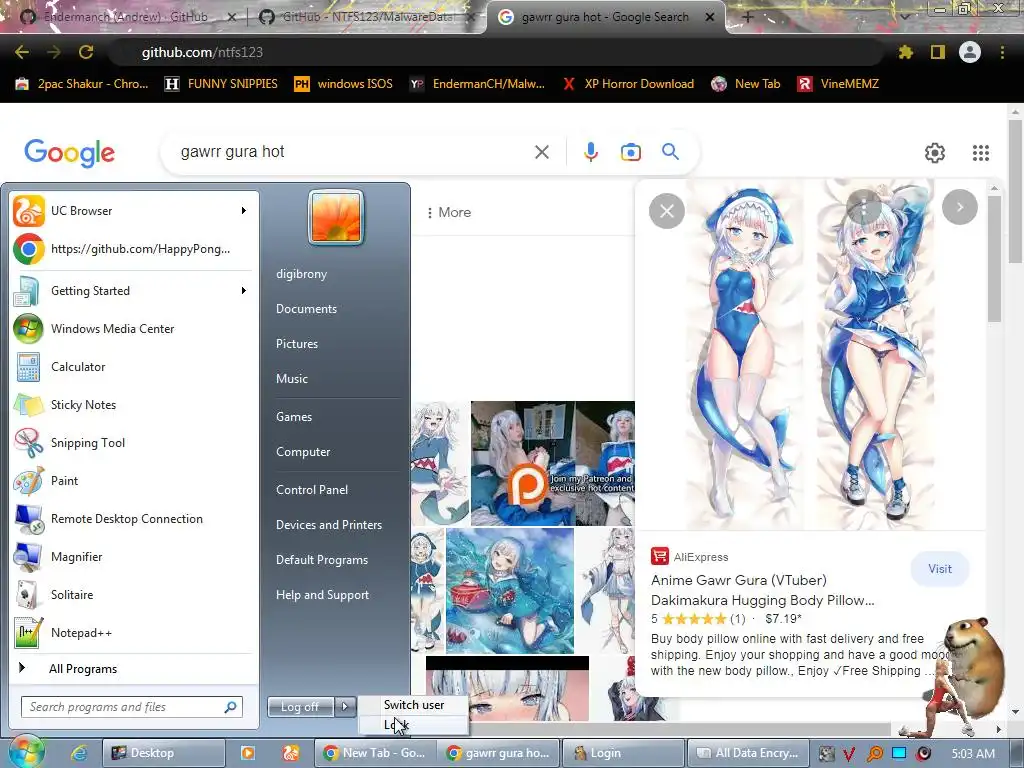Image resolution: width=1024 pixels, height=768 pixels.
Task: Open Chrome profile avatar
Action: coord(970,52)
